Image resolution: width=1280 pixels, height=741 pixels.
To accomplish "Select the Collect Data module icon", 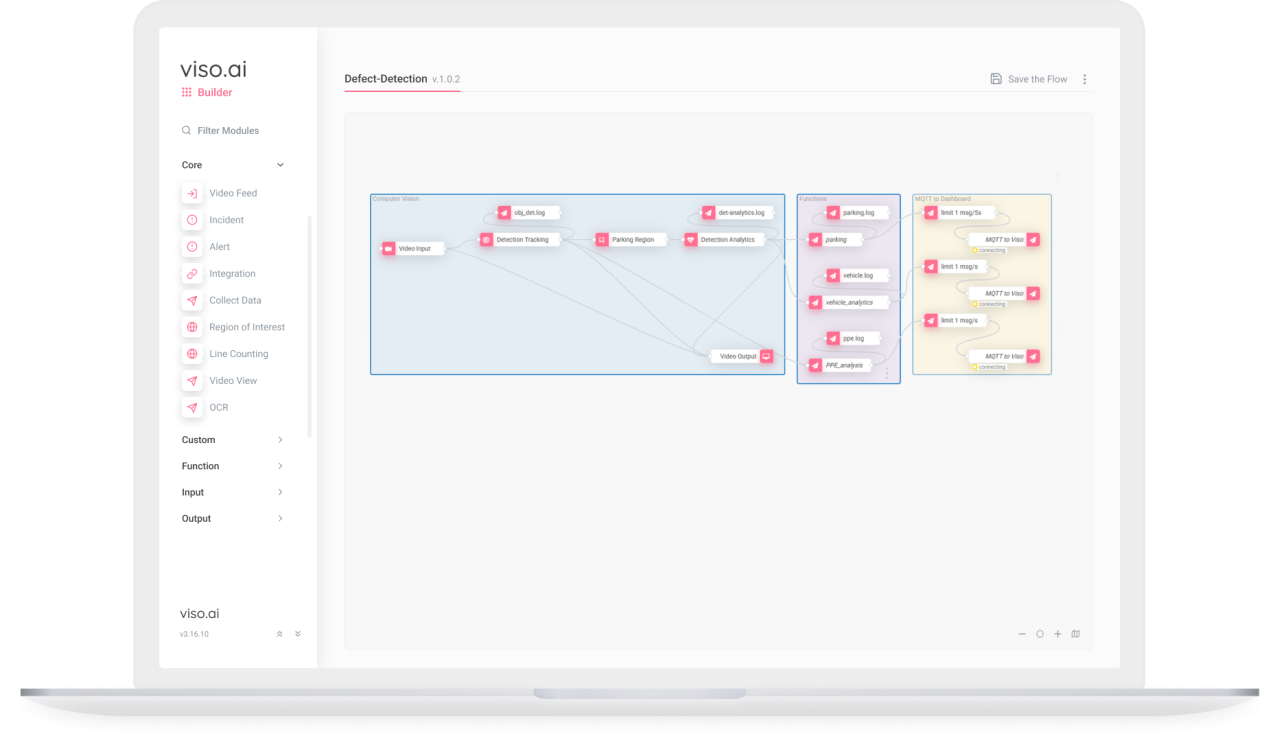I will point(192,301).
